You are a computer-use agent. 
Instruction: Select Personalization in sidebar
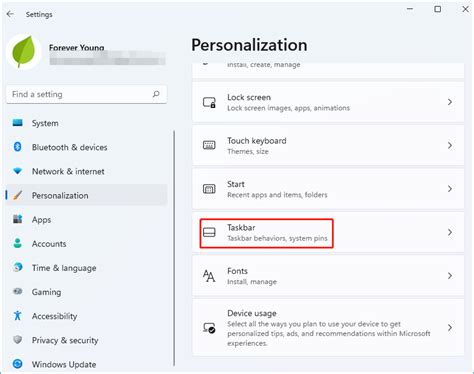pyautogui.click(x=86, y=195)
